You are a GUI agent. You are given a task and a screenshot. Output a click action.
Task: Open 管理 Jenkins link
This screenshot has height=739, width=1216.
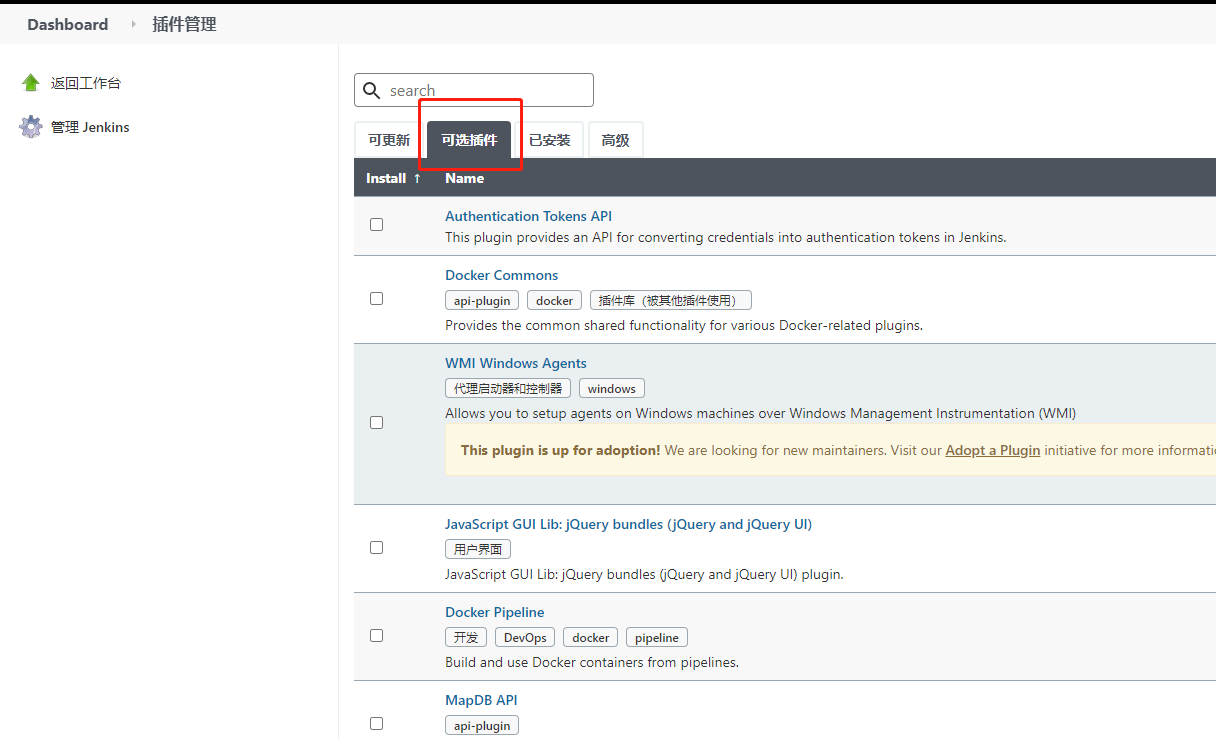(90, 127)
